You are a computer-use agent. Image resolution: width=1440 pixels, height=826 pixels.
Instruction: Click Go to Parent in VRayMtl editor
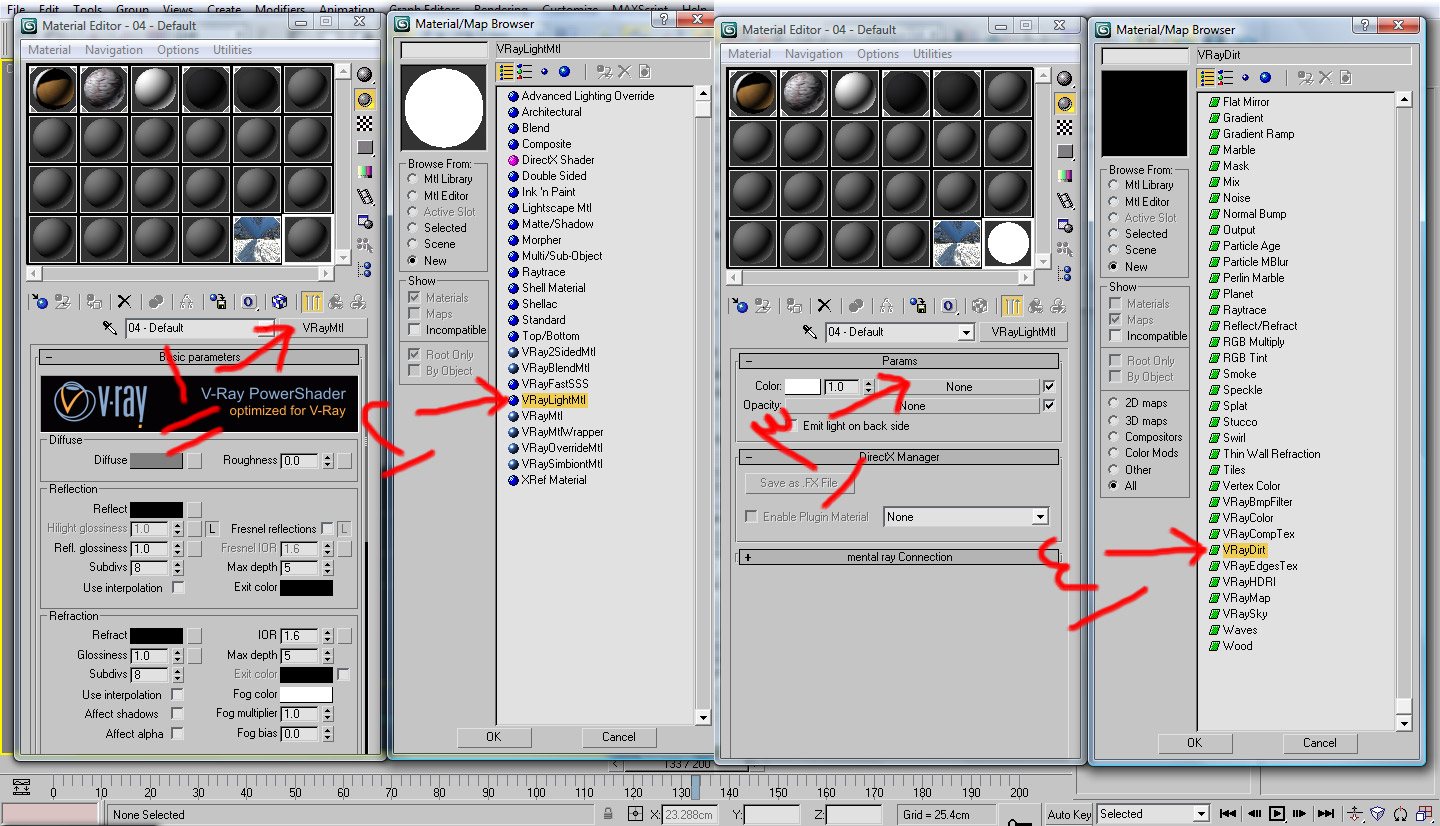click(x=335, y=301)
